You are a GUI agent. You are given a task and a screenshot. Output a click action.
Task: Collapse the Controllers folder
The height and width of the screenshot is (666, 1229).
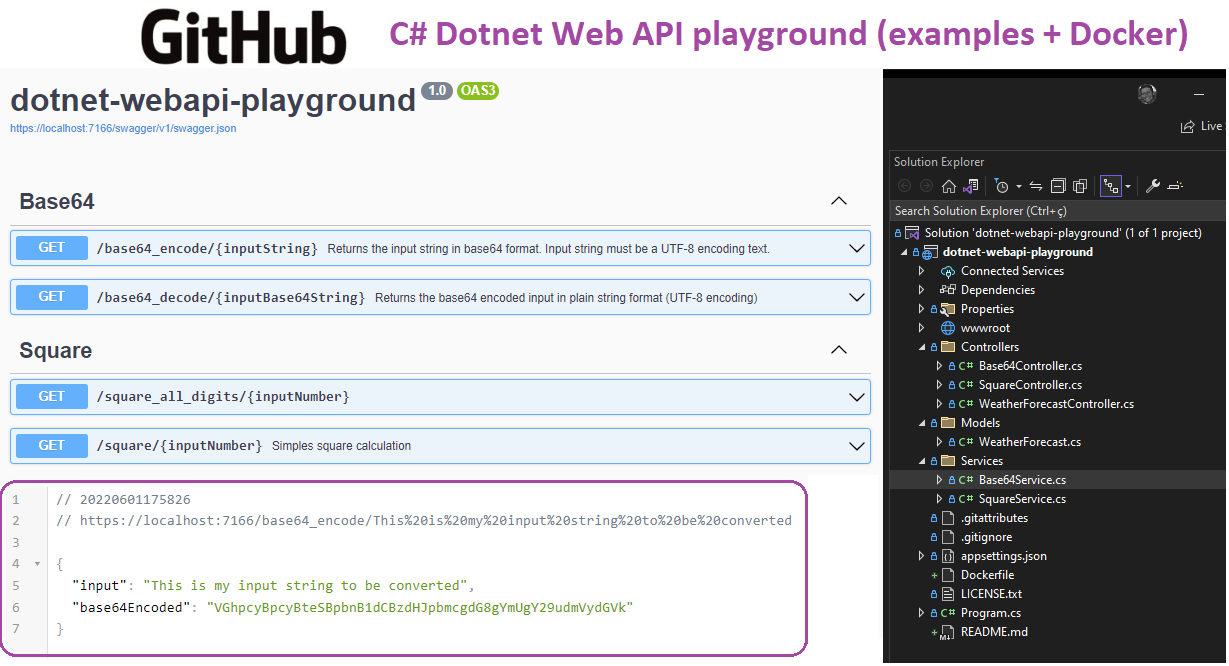(x=922, y=347)
